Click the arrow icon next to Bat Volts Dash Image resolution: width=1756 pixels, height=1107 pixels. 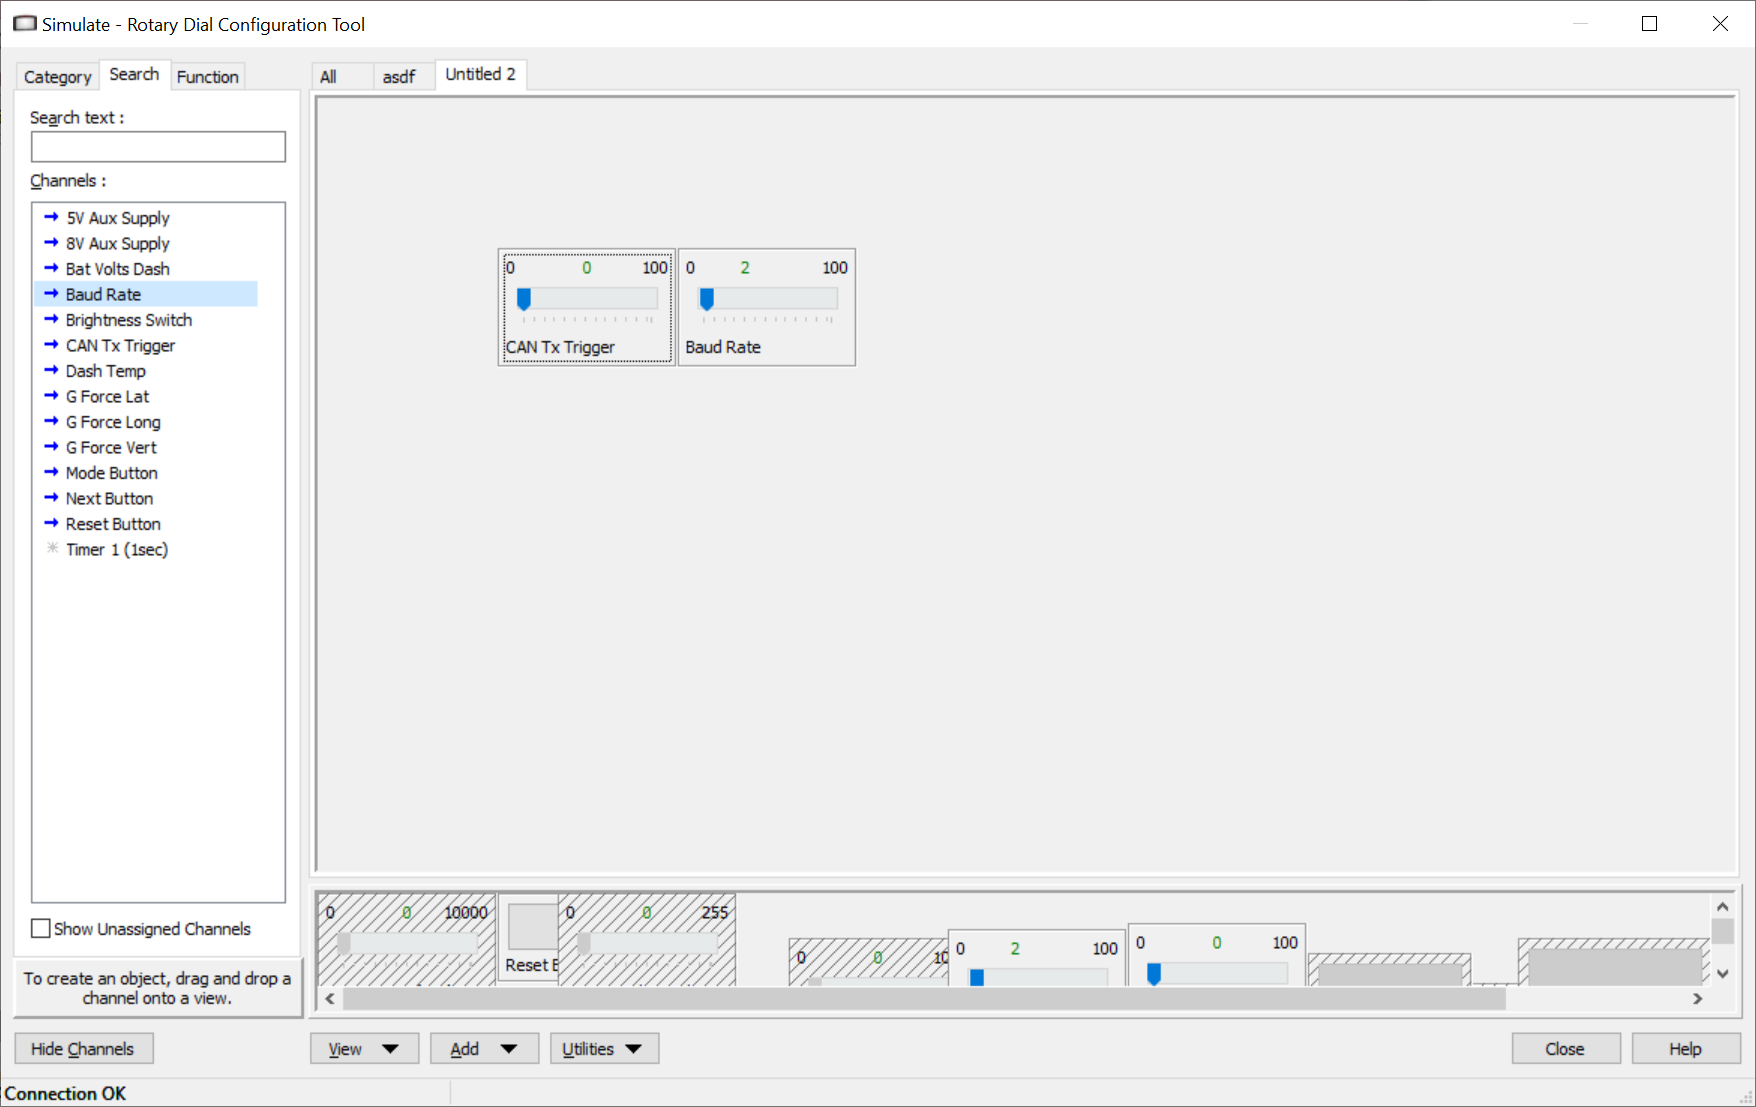coord(51,268)
